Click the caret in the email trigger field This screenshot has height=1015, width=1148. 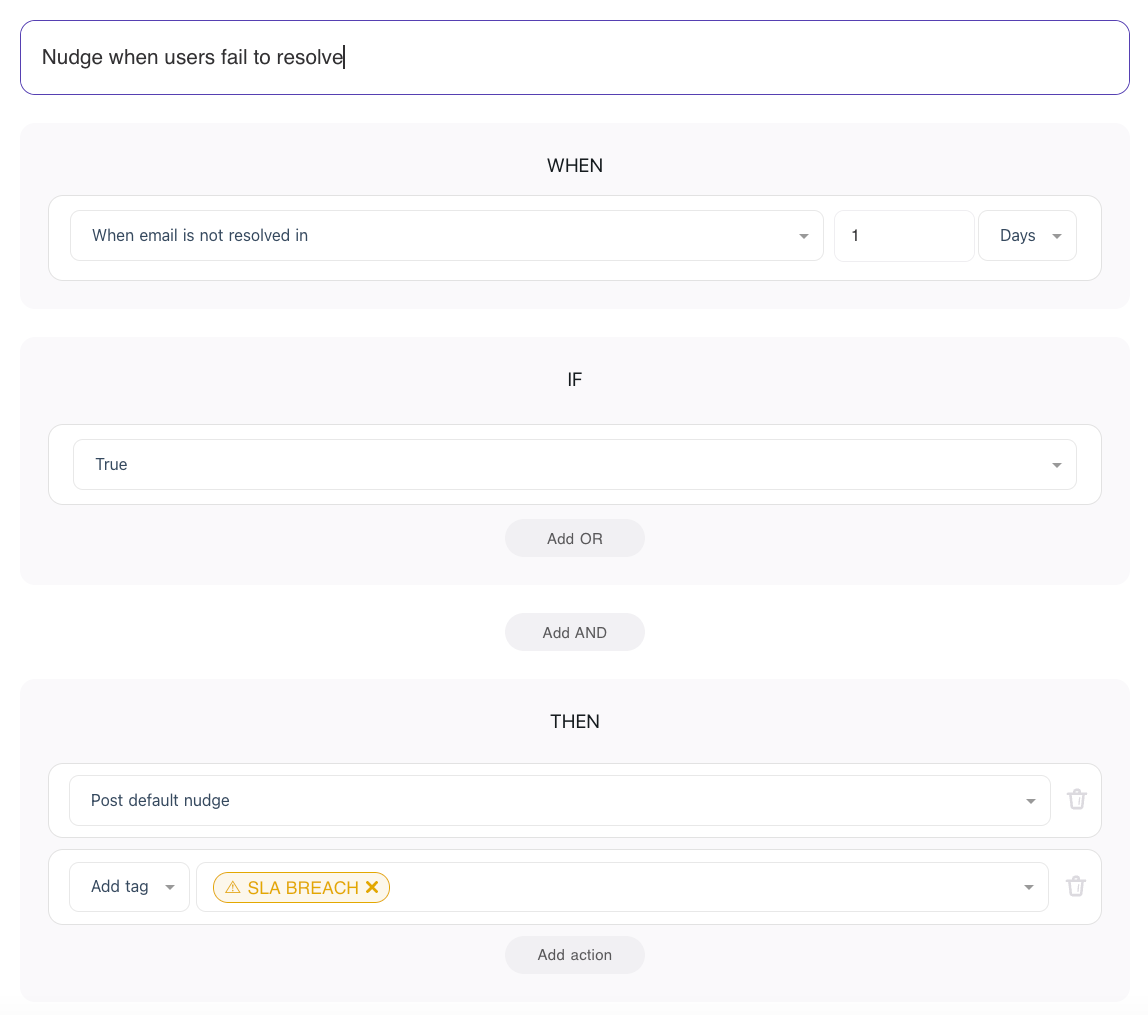[804, 237]
